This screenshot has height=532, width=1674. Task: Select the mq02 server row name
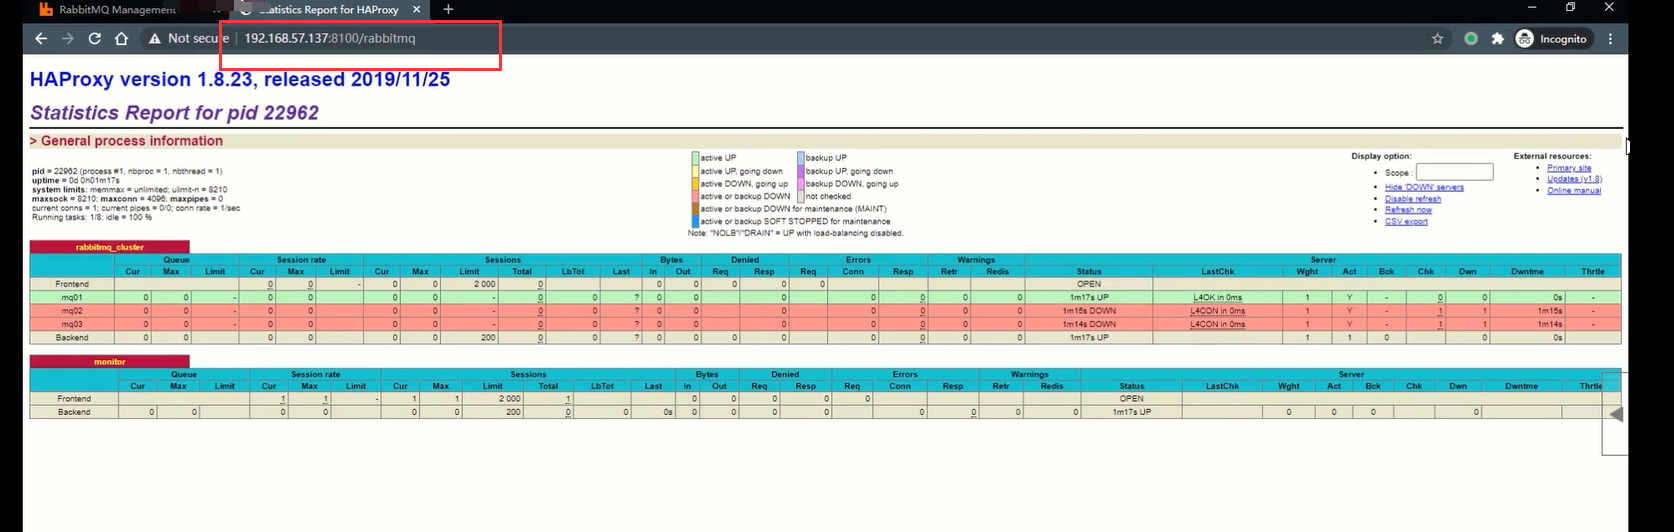72,311
